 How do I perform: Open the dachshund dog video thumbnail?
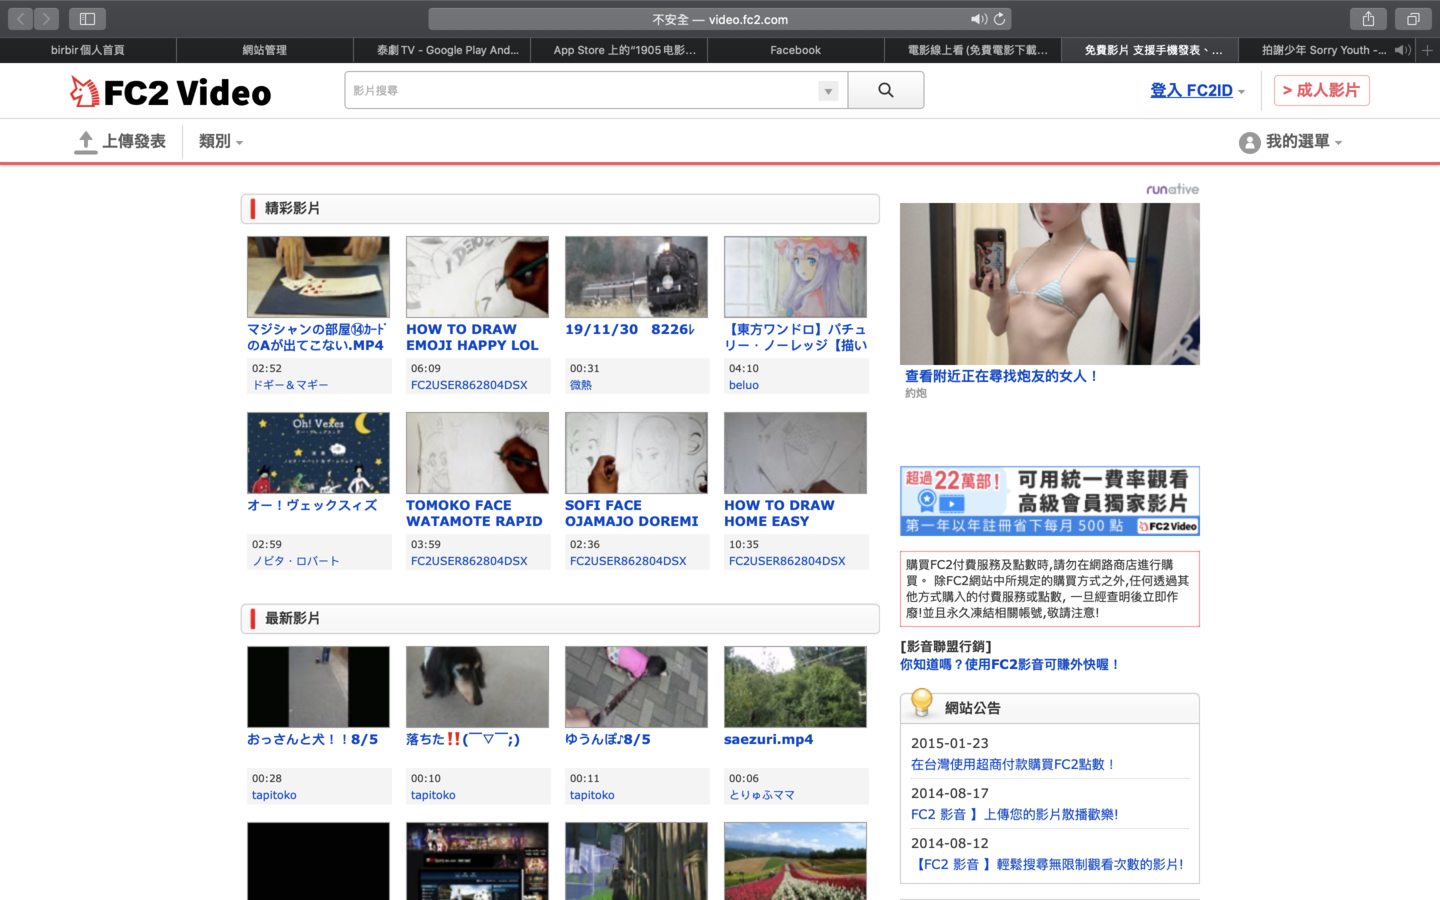coord(477,687)
